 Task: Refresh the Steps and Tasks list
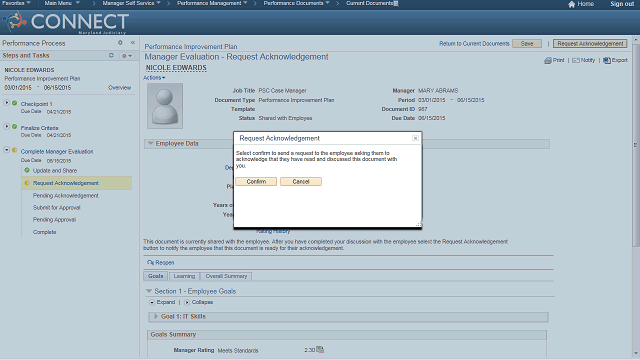[111, 55]
